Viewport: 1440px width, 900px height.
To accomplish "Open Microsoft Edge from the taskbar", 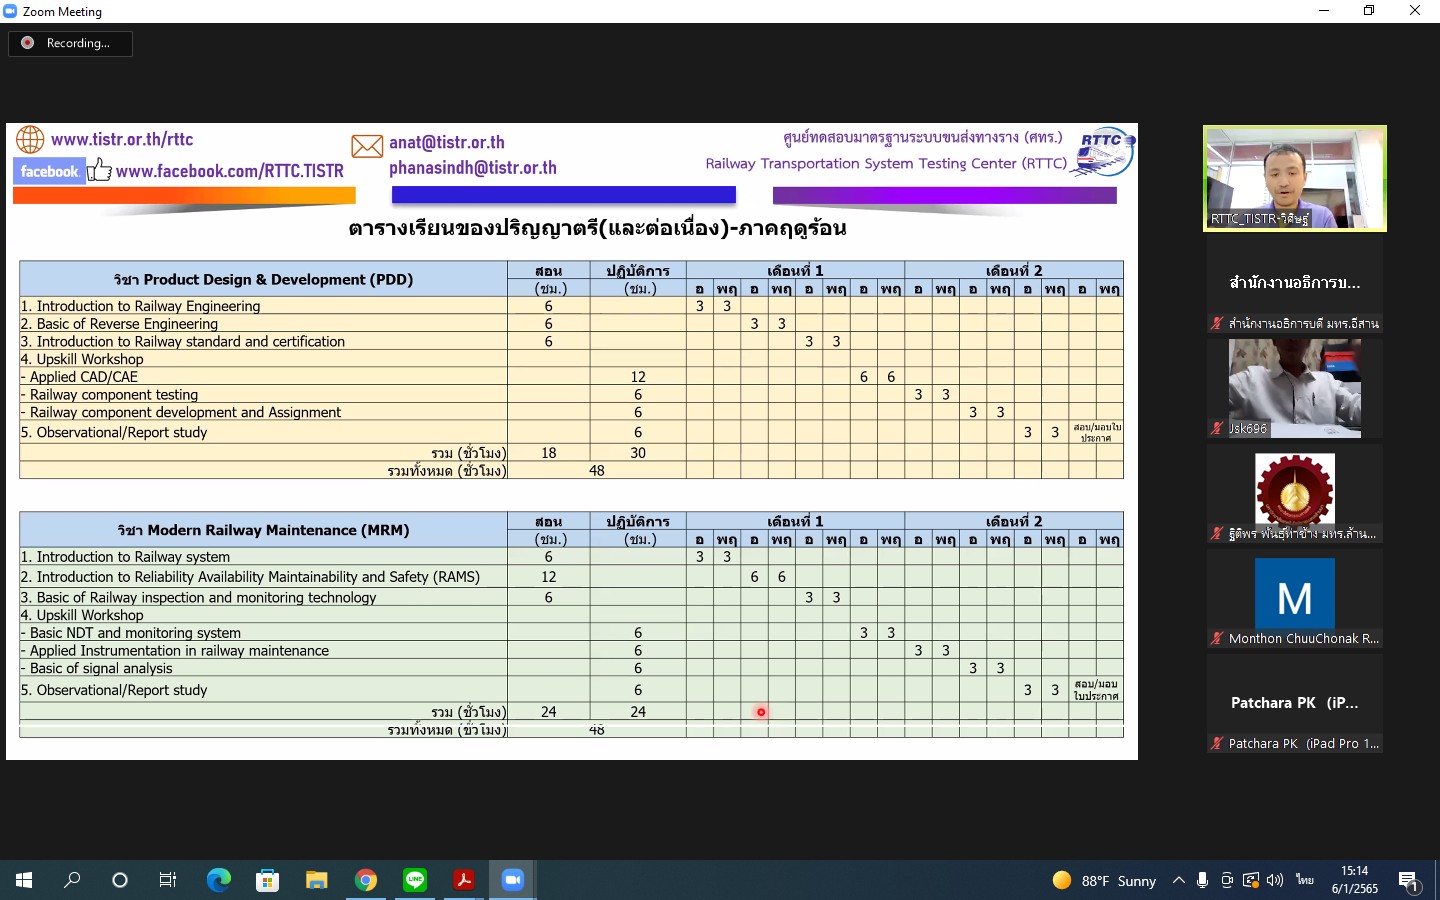I will [218, 880].
